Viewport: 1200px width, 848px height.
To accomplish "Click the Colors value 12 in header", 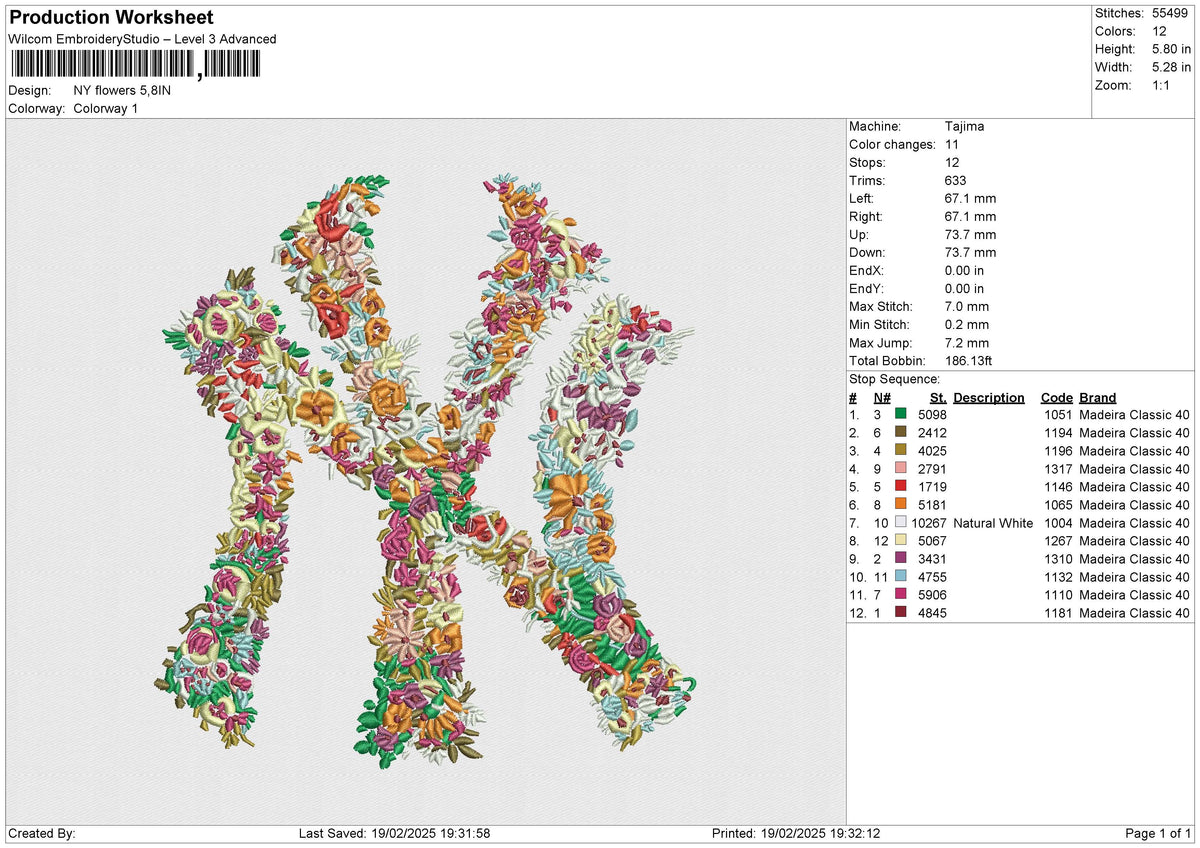I will [1159, 31].
